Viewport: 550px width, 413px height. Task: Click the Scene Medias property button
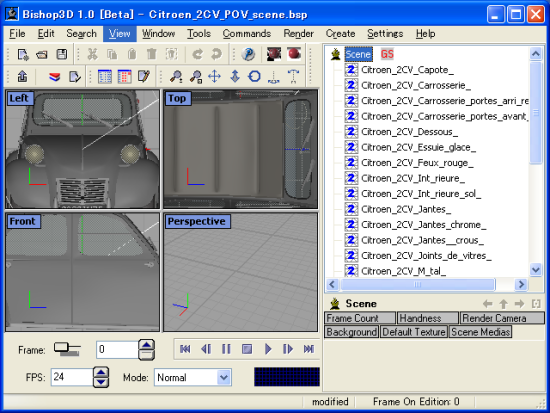pos(480,332)
